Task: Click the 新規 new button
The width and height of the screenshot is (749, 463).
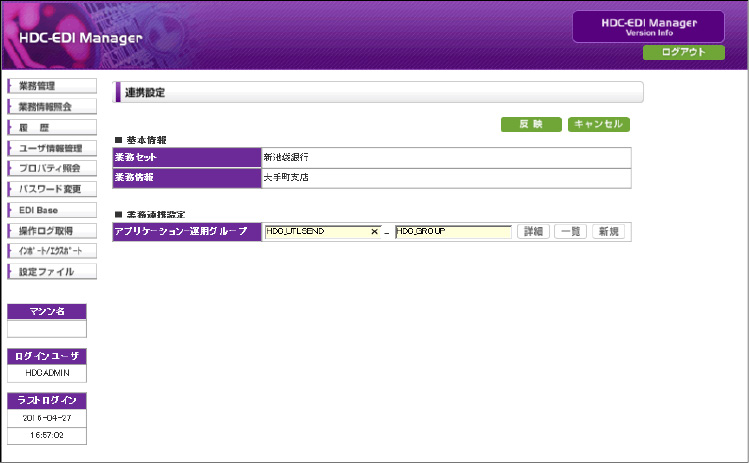Action: [x=607, y=231]
